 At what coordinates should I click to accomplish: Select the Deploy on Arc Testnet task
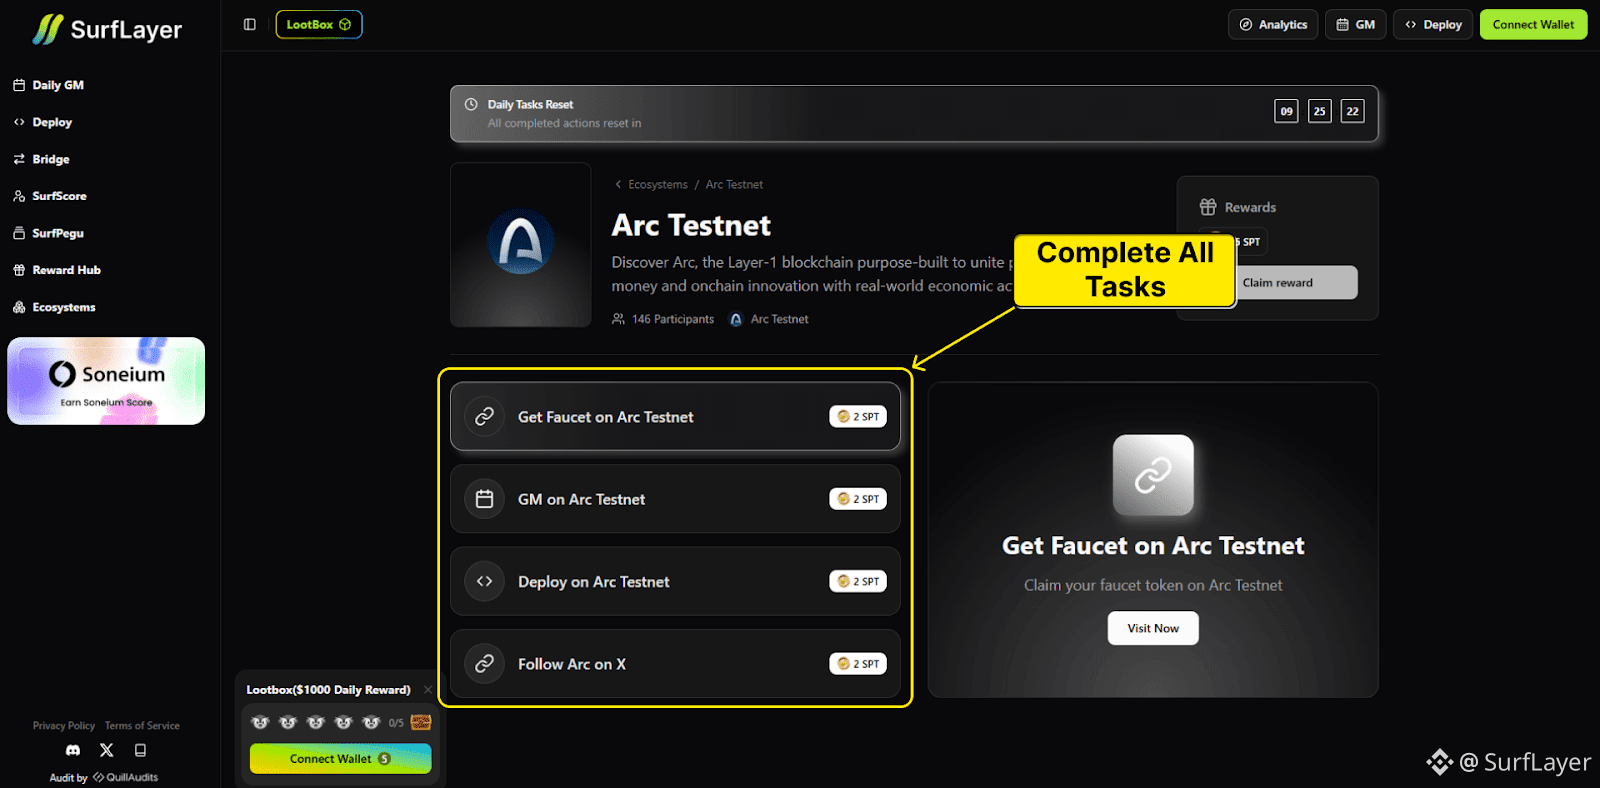tap(675, 581)
